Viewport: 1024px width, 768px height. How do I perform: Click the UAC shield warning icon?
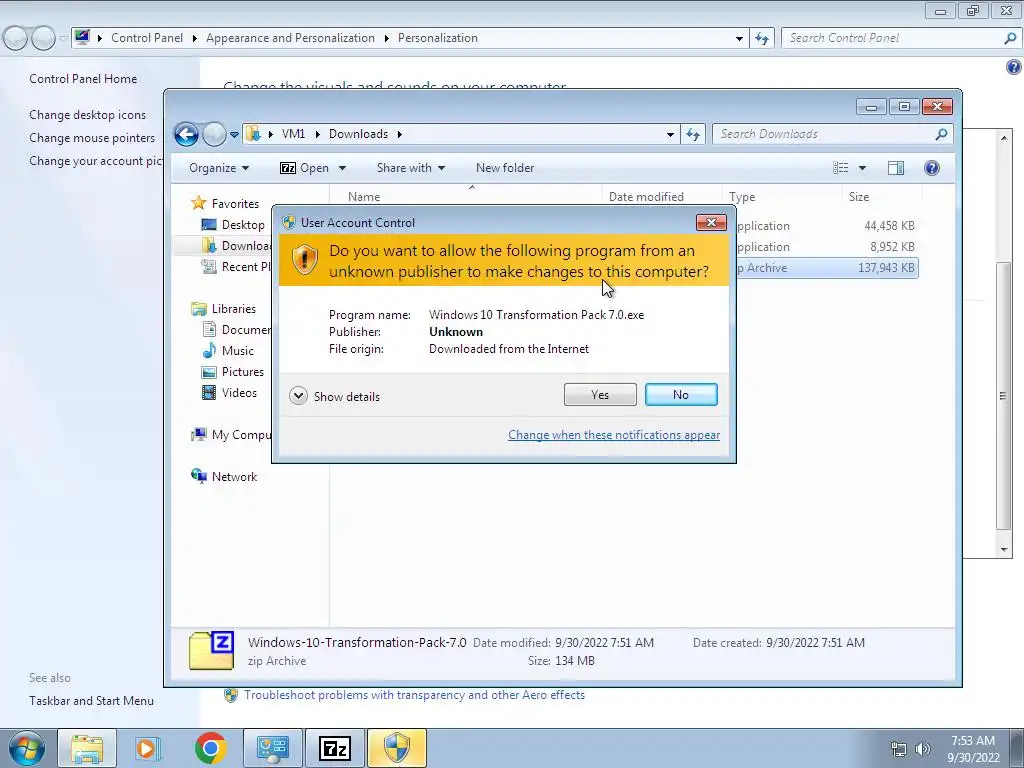(x=304, y=259)
